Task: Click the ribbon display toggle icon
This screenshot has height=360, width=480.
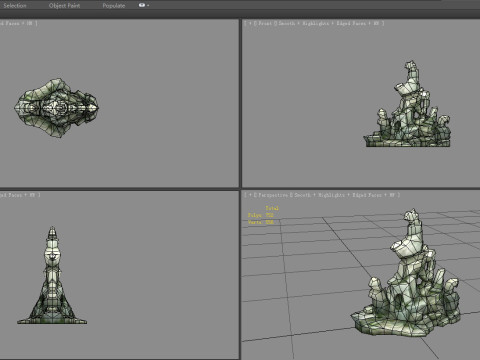Action: (x=142, y=5)
